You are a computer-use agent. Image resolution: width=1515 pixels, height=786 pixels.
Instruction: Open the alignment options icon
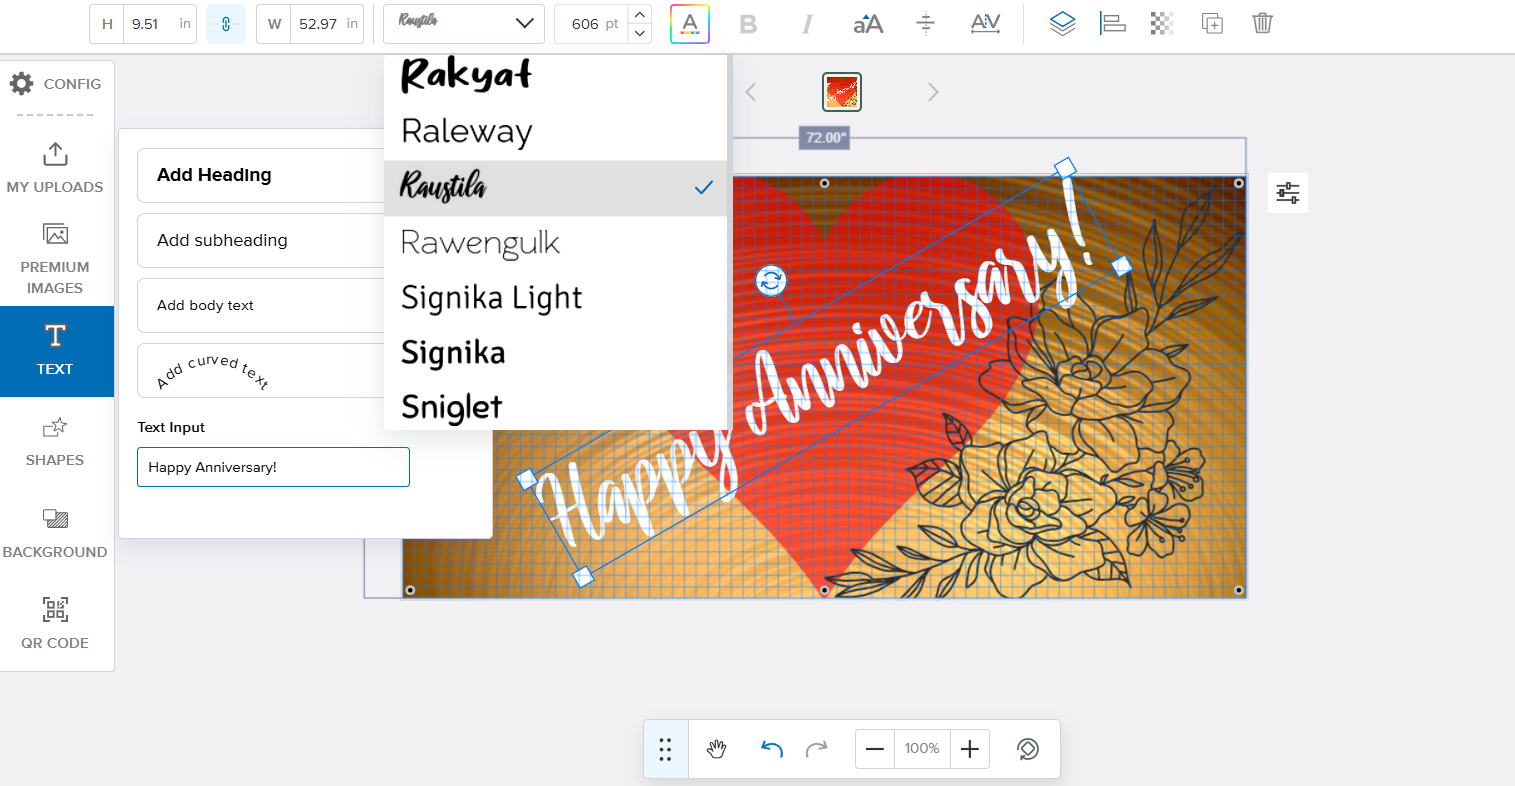(x=1112, y=24)
